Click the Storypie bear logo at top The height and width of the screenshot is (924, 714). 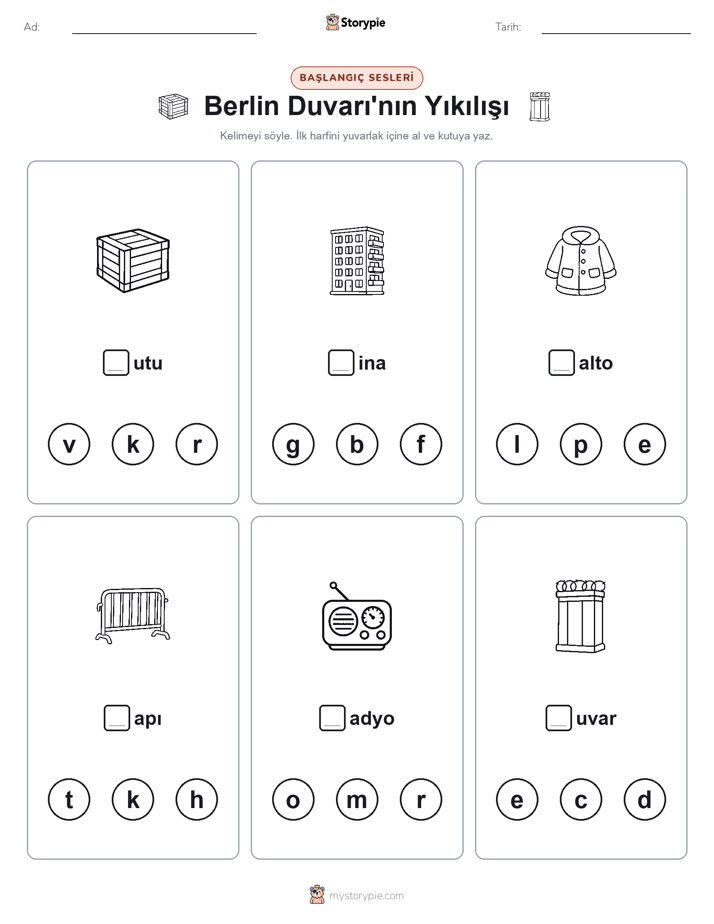pos(332,22)
